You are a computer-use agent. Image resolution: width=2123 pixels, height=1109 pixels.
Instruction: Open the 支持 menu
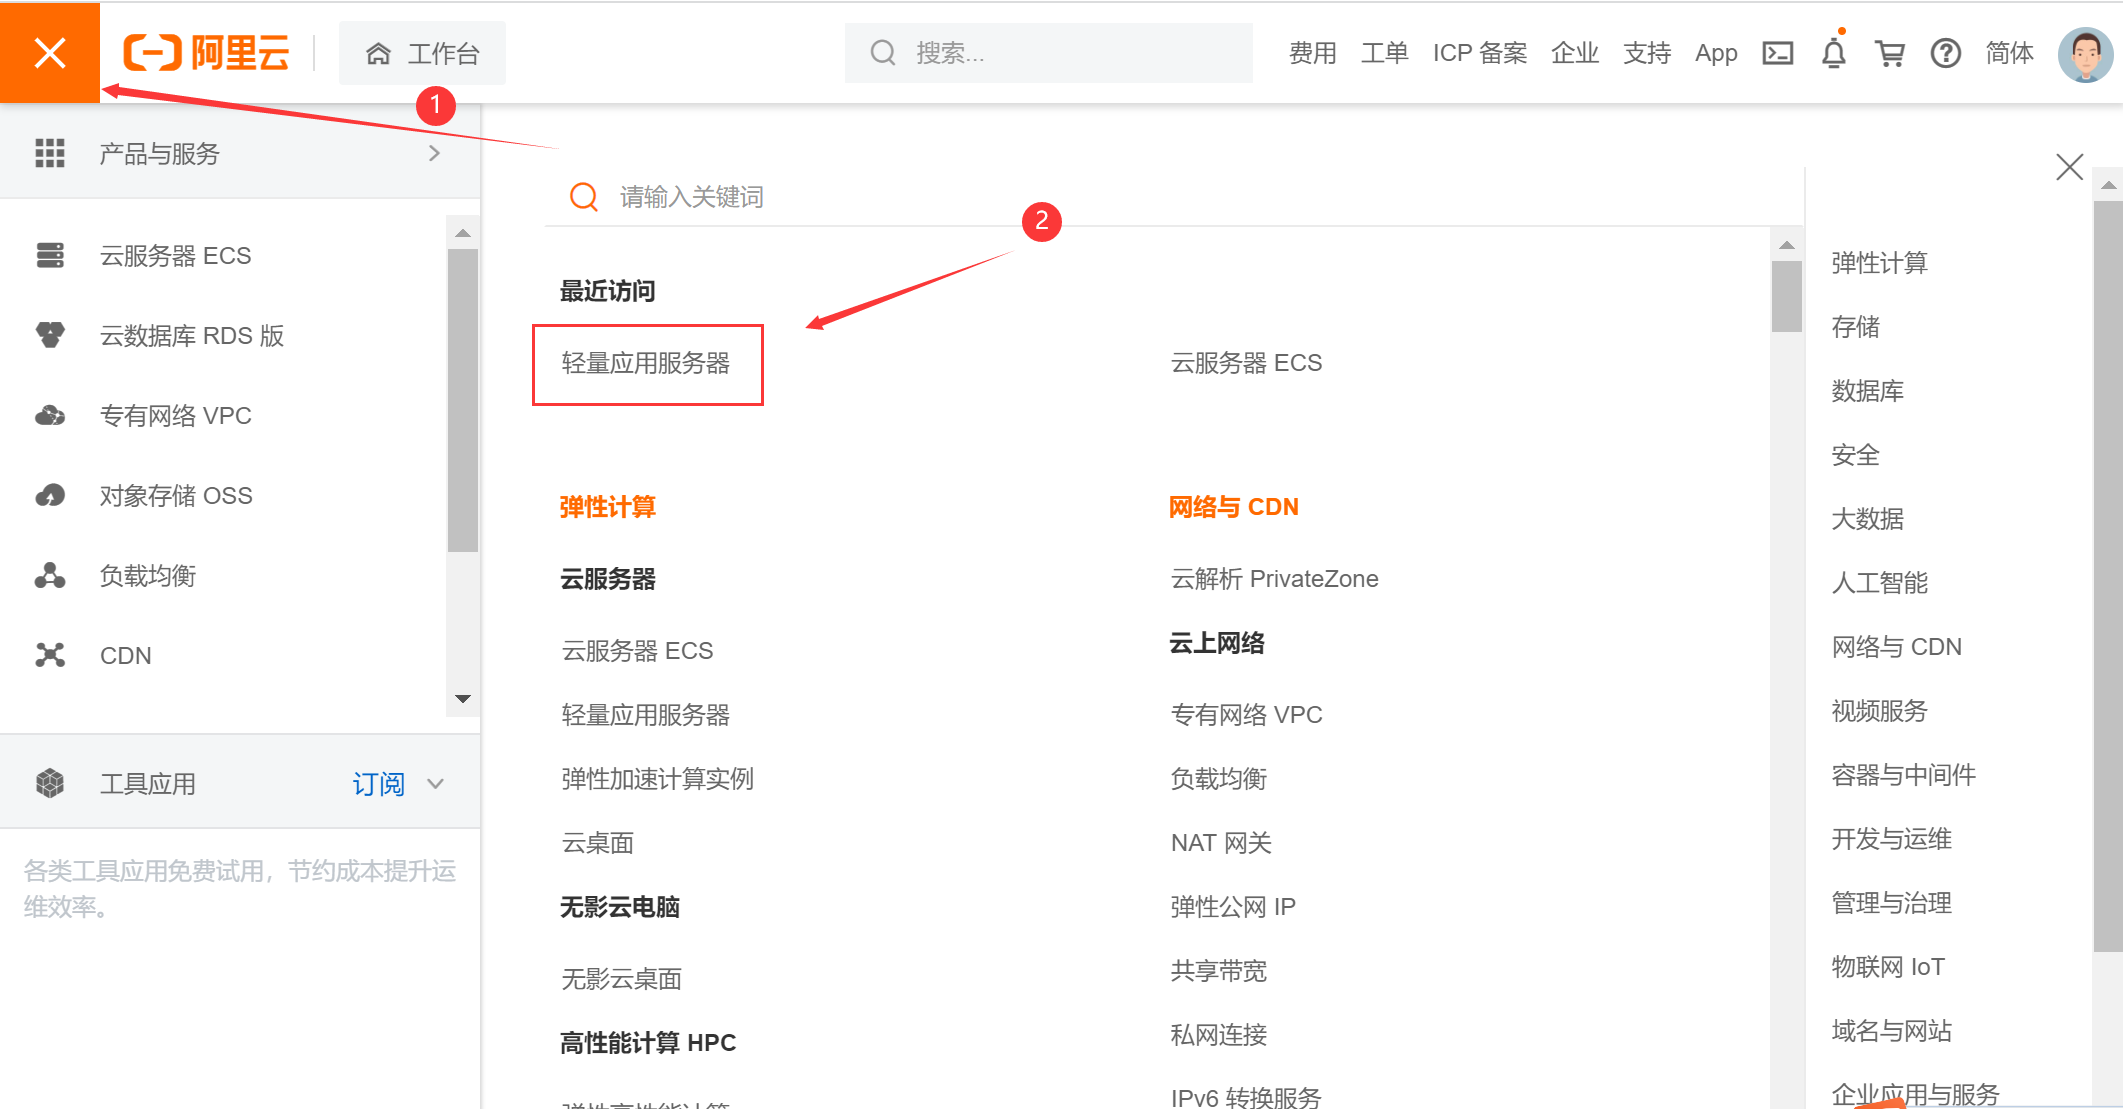click(x=1647, y=53)
